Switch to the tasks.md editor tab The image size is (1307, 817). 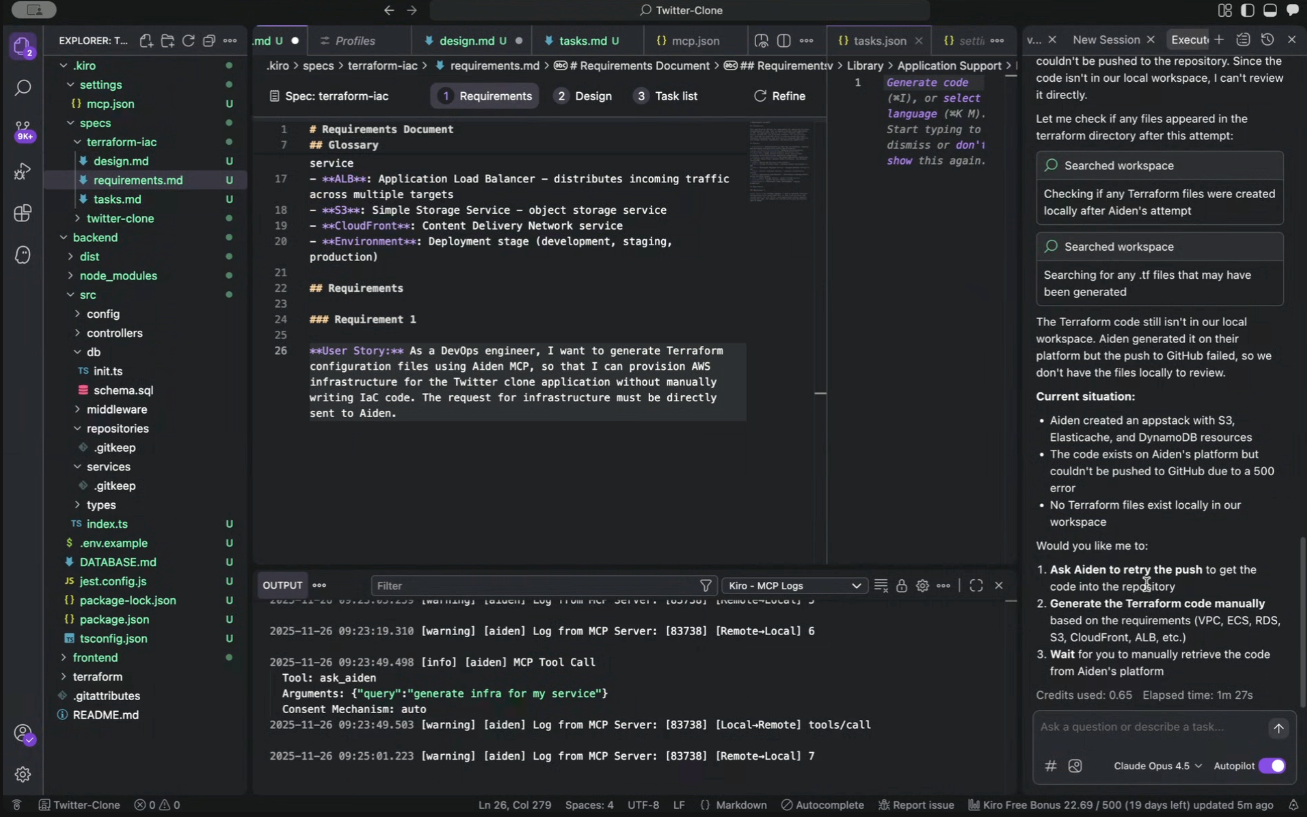coord(582,41)
